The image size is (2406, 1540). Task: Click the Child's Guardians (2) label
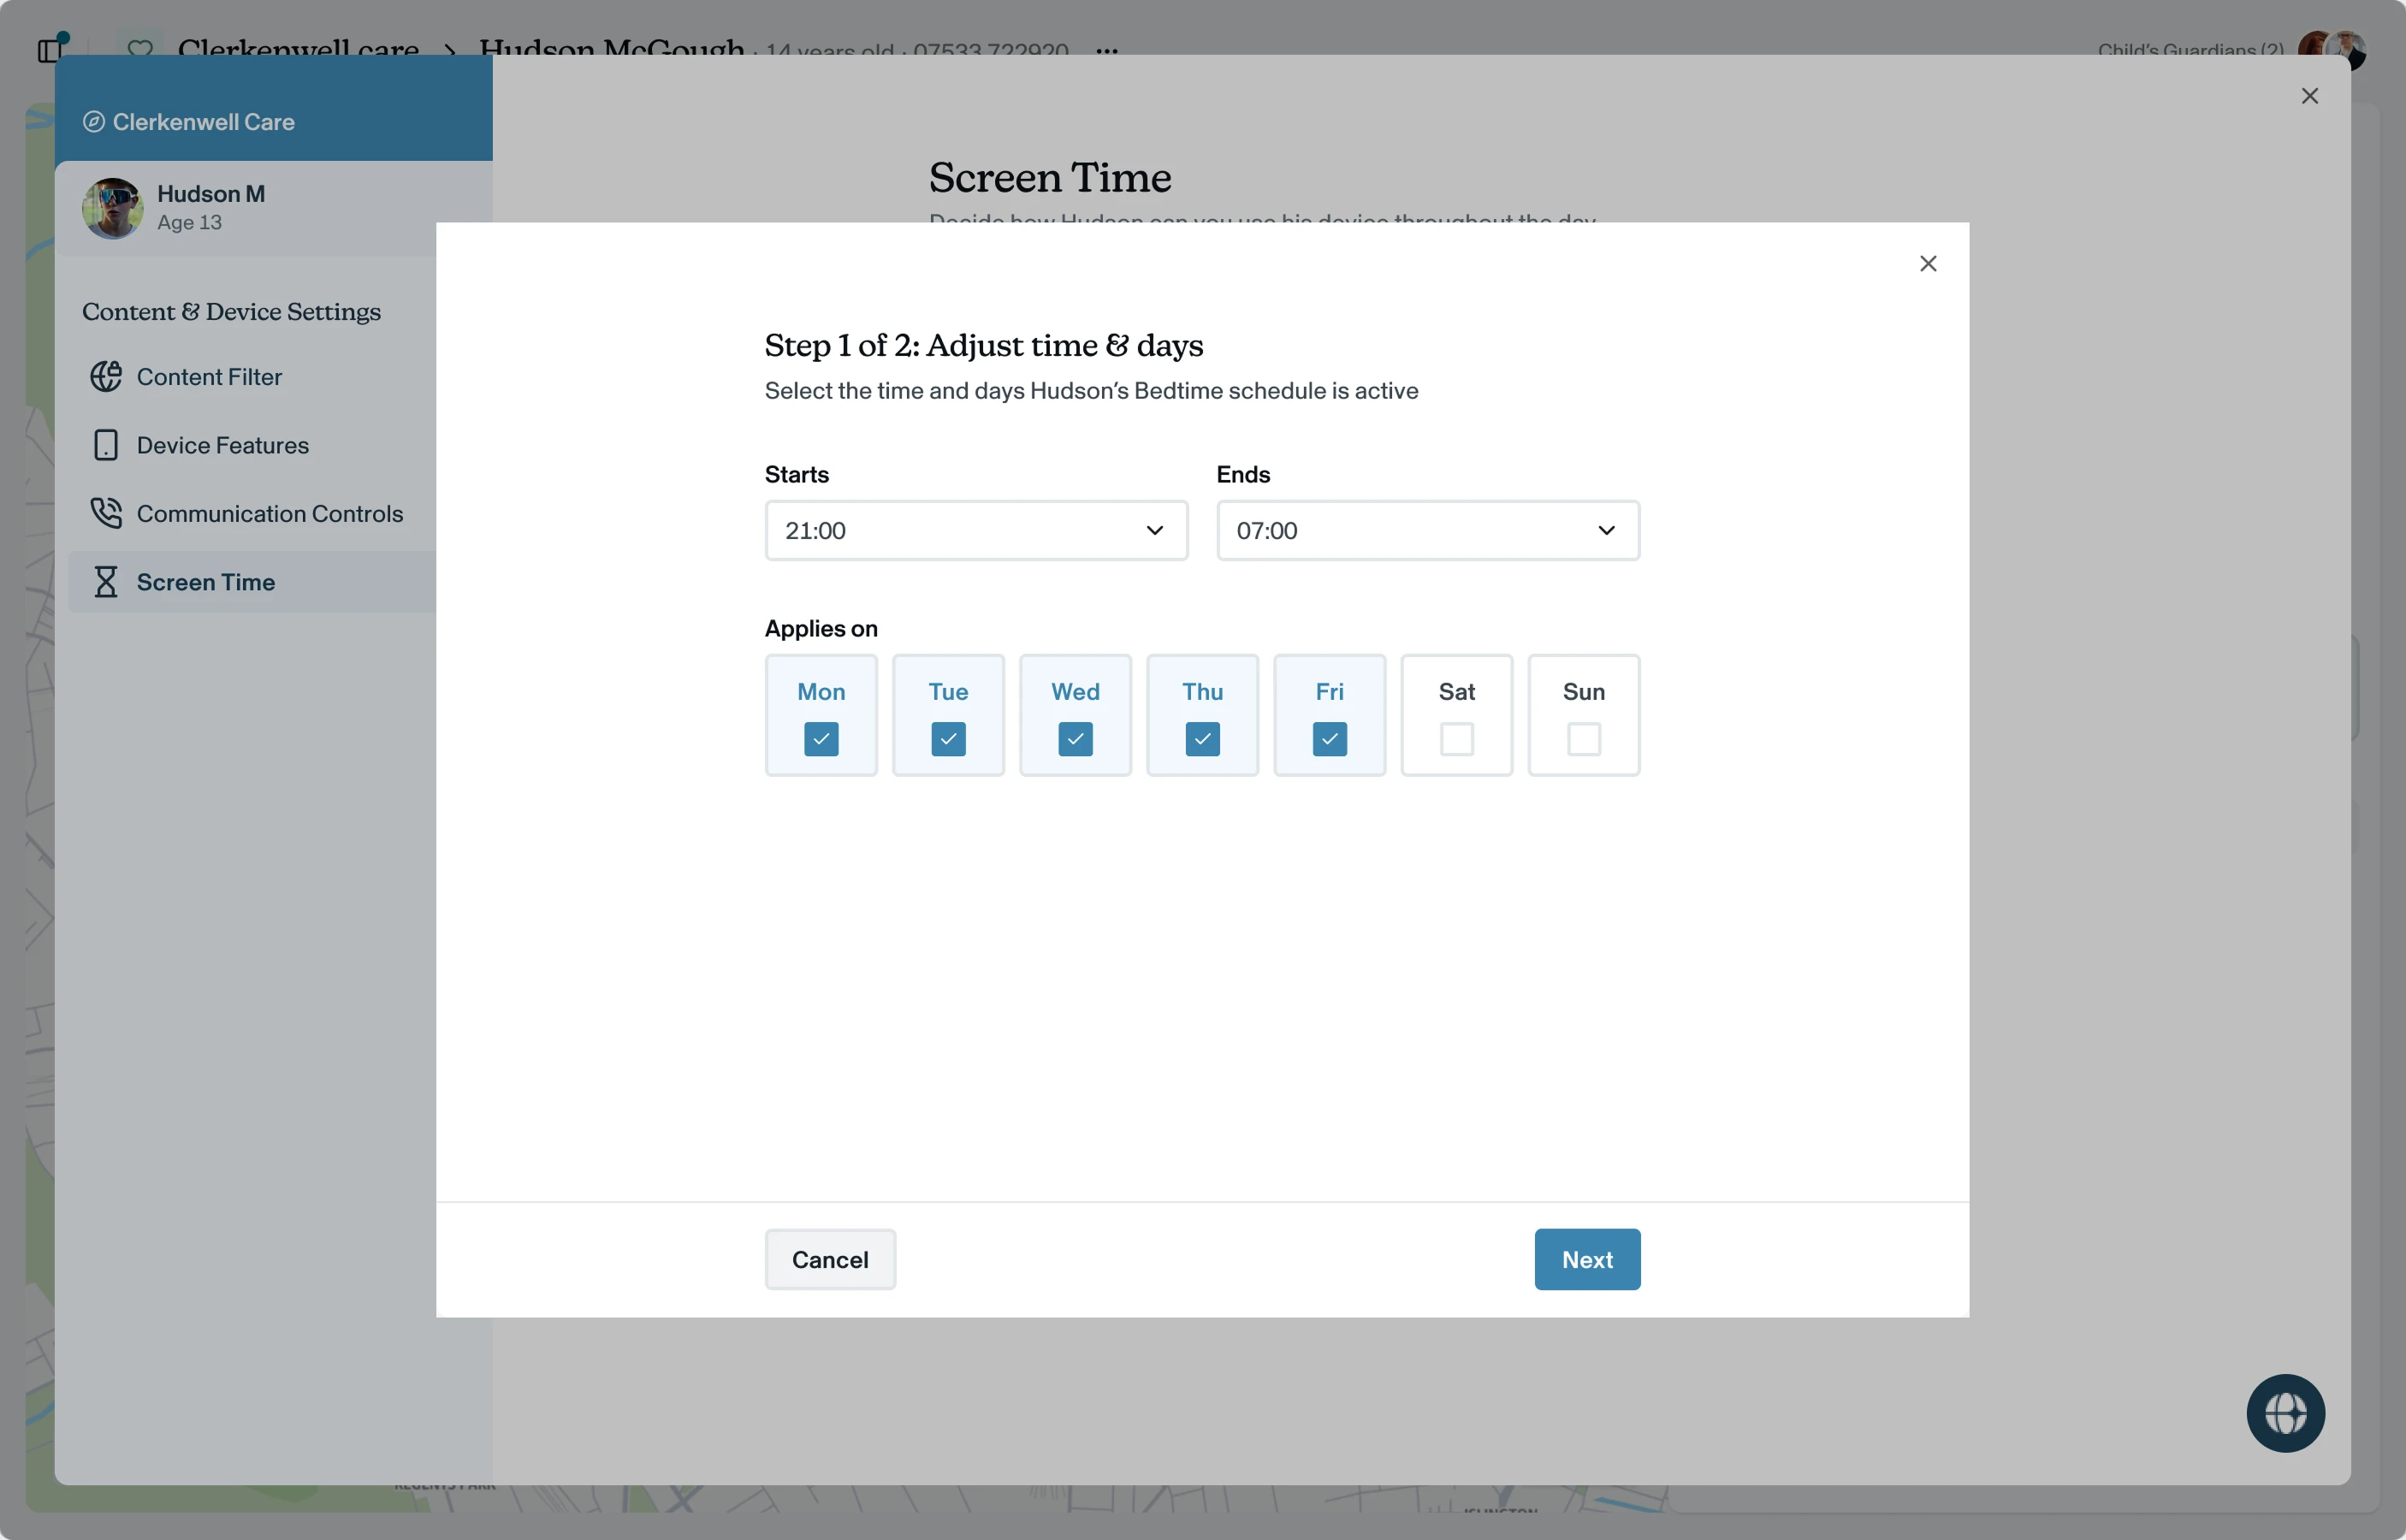click(2190, 49)
